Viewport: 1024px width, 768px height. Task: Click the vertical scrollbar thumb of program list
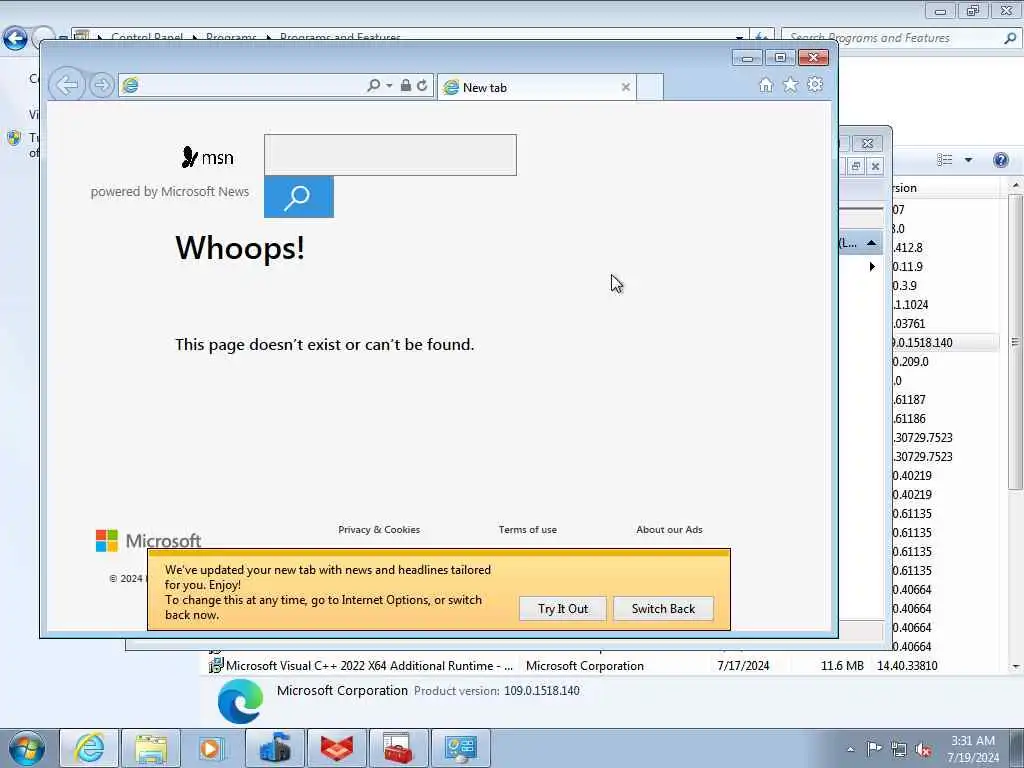click(1016, 342)
